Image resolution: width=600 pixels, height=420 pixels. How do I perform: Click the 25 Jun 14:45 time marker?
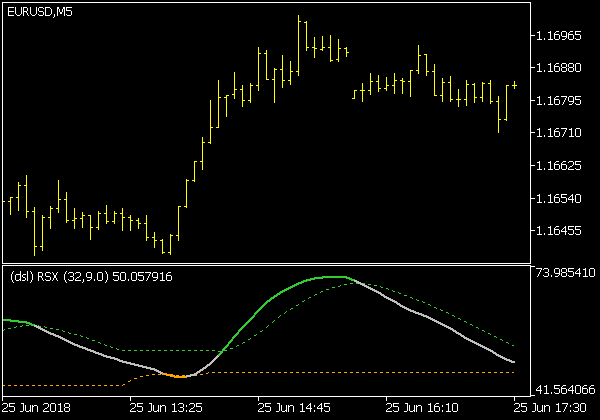point(294,408)
